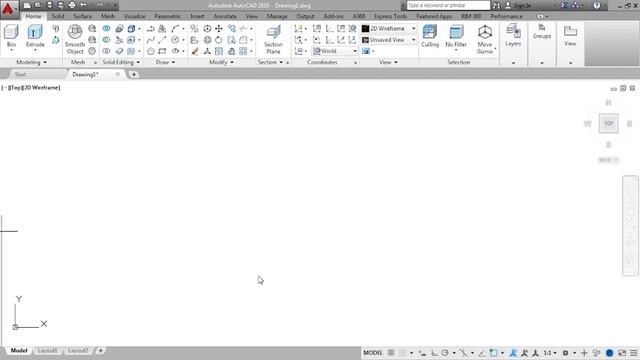Viewport: 640px width, 360px height.
Task: Toggle Ortho mode in status bar
Action: click(434, 353)
